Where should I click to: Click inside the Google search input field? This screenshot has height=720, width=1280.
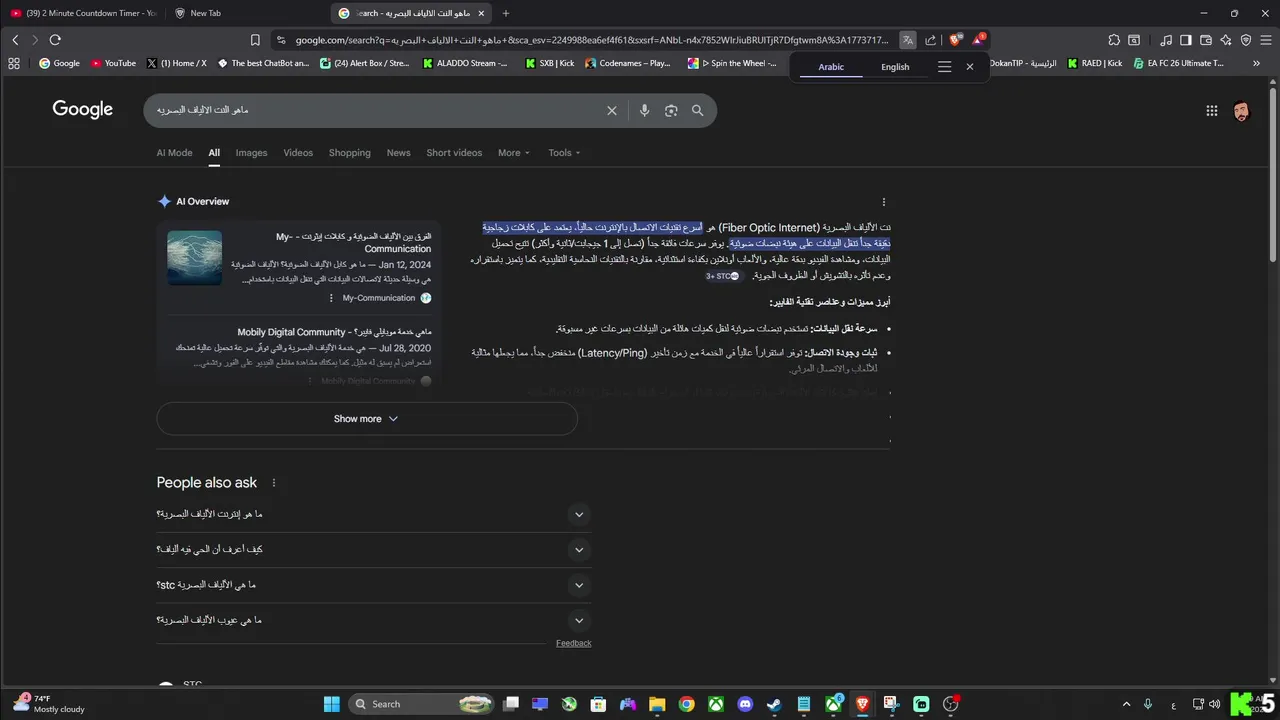tap(375, 111)
